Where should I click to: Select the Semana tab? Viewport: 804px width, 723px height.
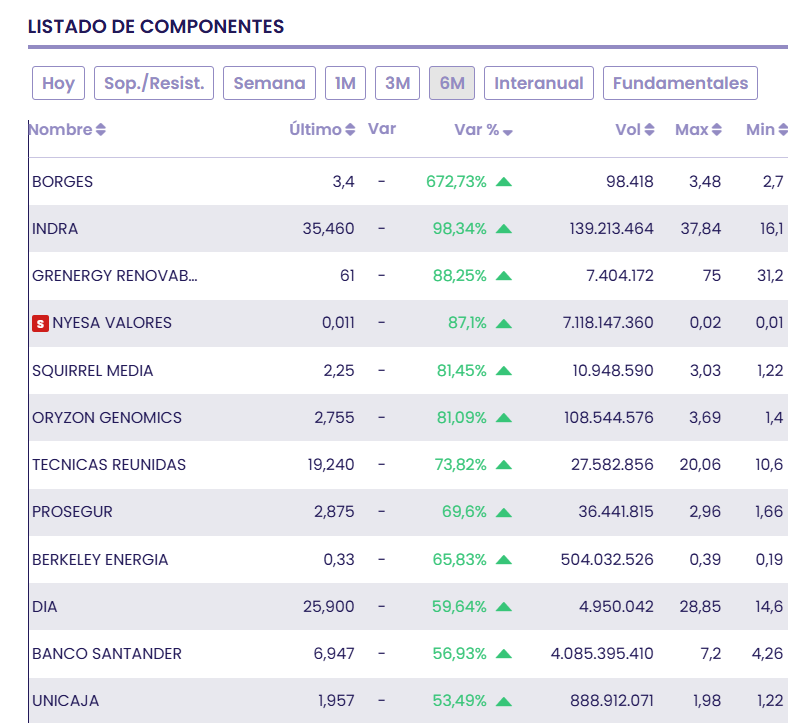point(269,83)
